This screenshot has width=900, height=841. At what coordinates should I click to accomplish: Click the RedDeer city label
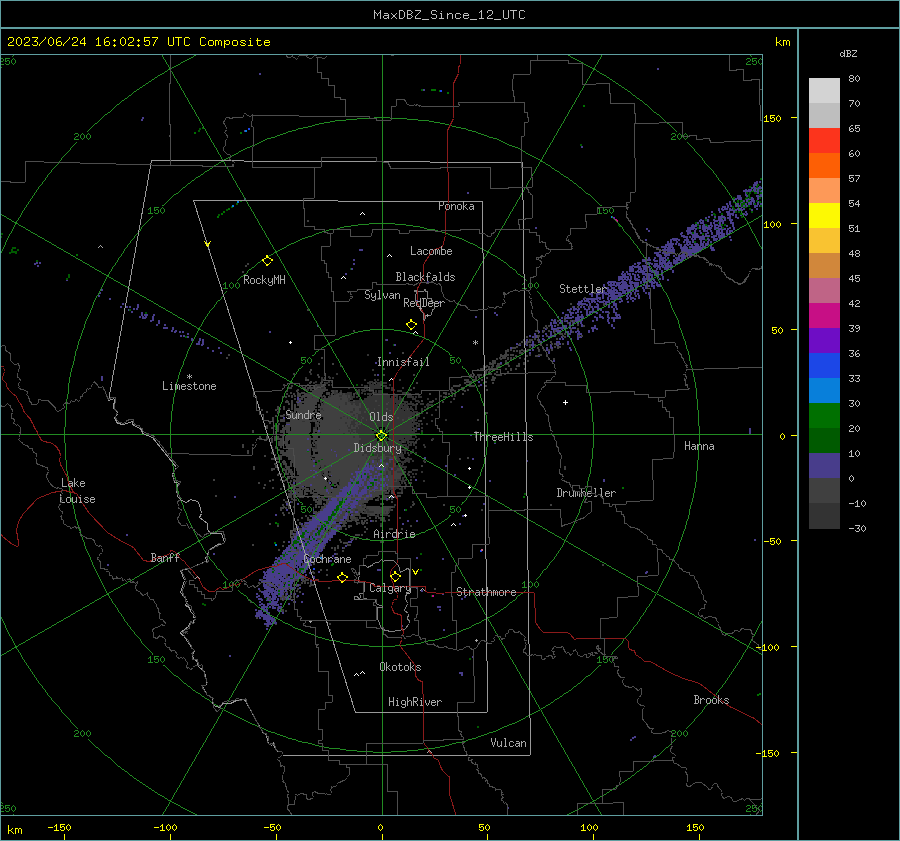point(424,303)
